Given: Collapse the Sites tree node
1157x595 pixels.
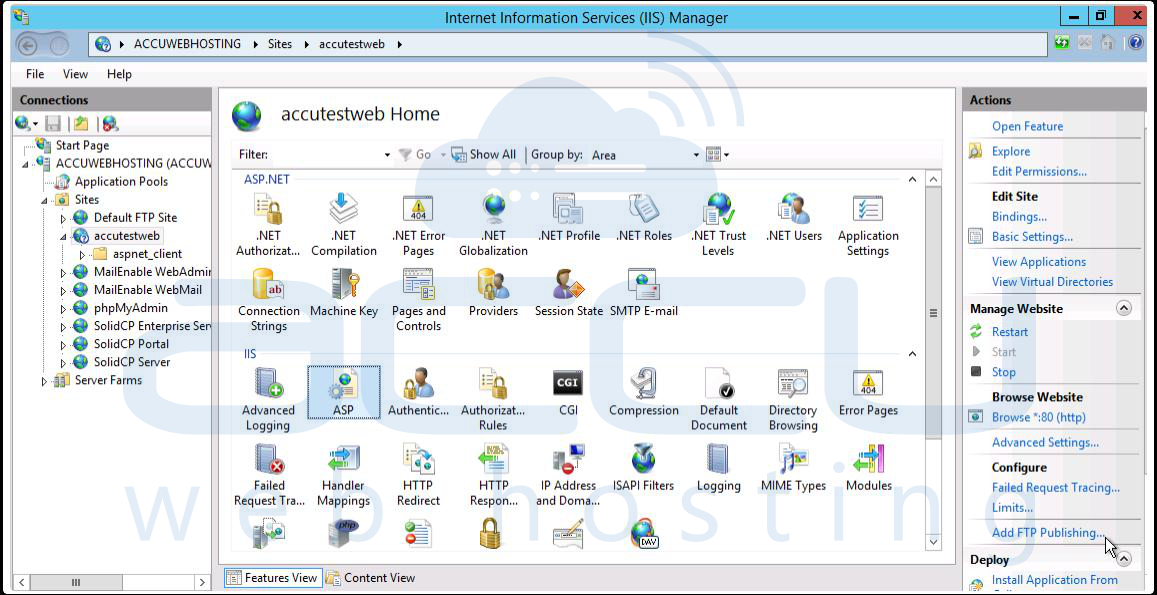Looking at the screenshot, I should pyautogui.click(x=44, y=201).
